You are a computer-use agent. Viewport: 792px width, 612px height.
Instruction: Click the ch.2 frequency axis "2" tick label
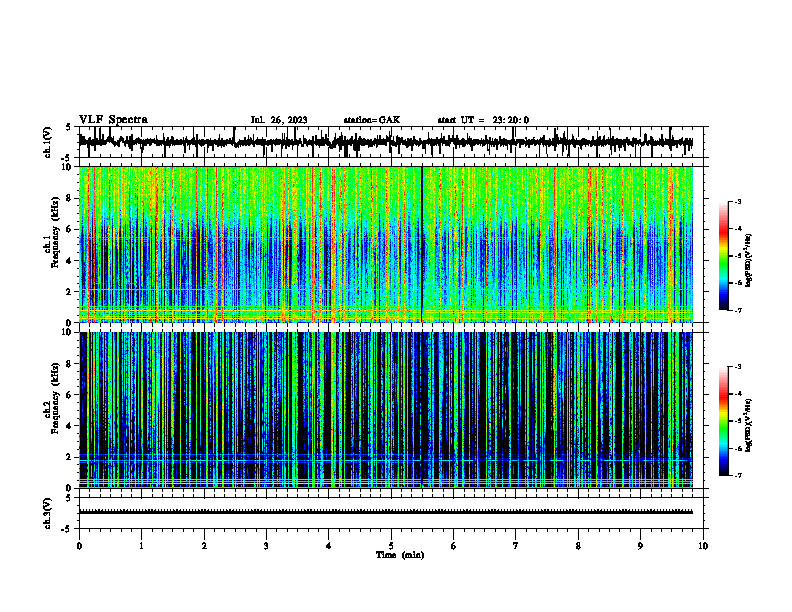coord(70,457)
